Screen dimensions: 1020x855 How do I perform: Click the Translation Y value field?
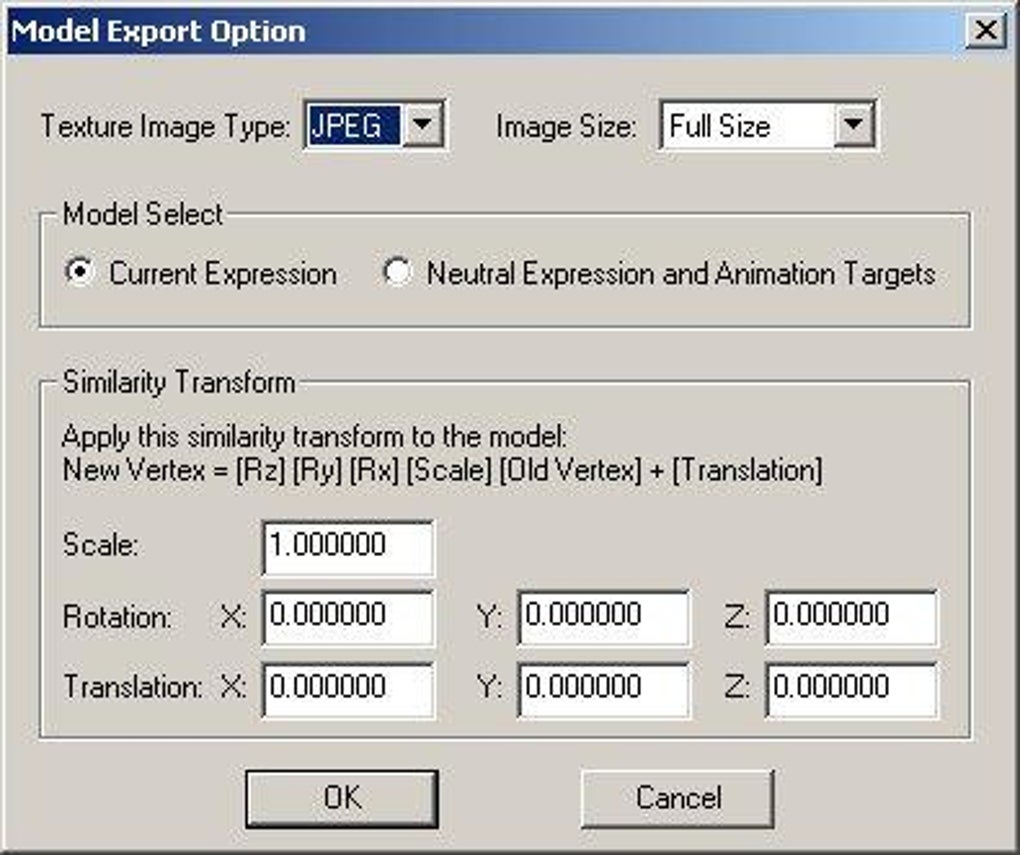603,689
